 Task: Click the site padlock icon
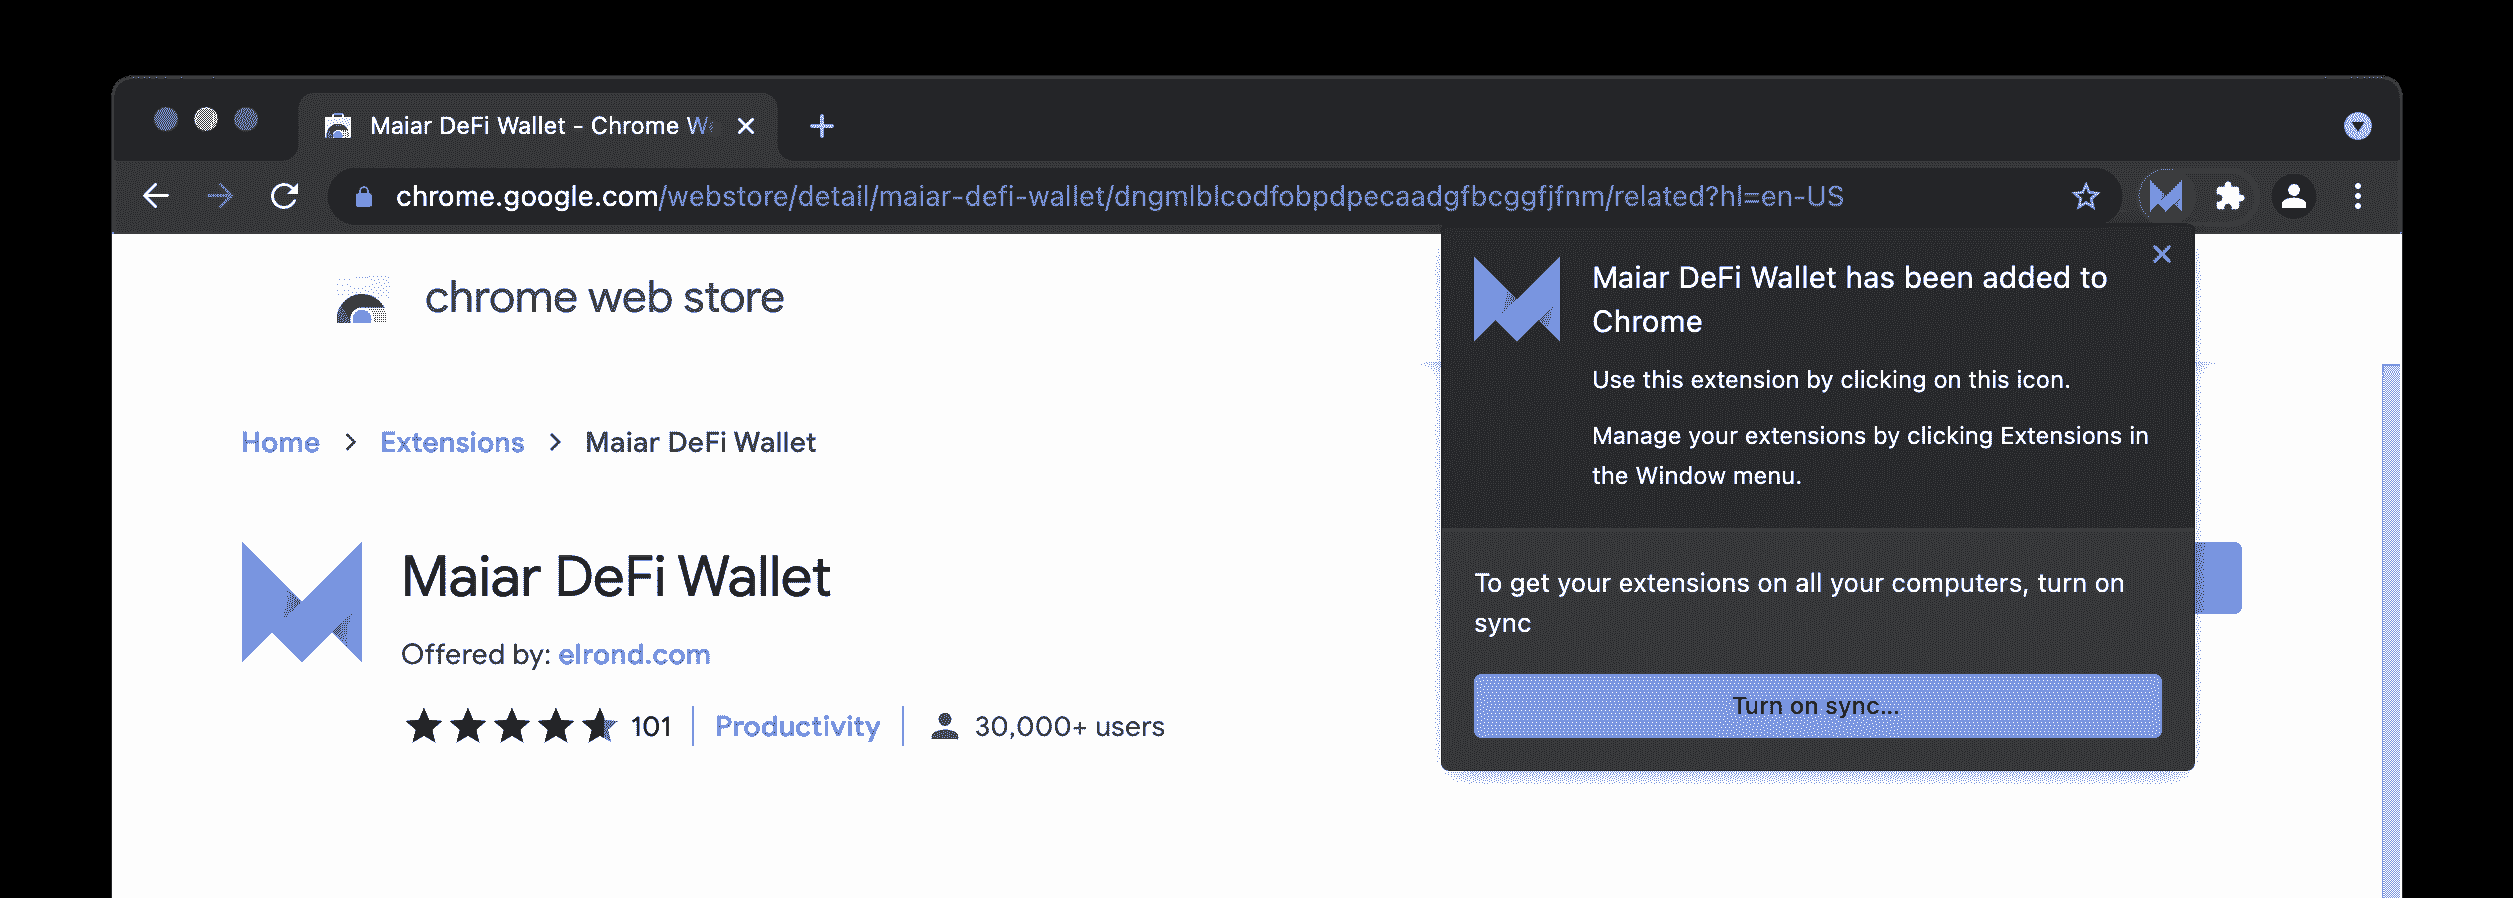(x=364, y=197)
